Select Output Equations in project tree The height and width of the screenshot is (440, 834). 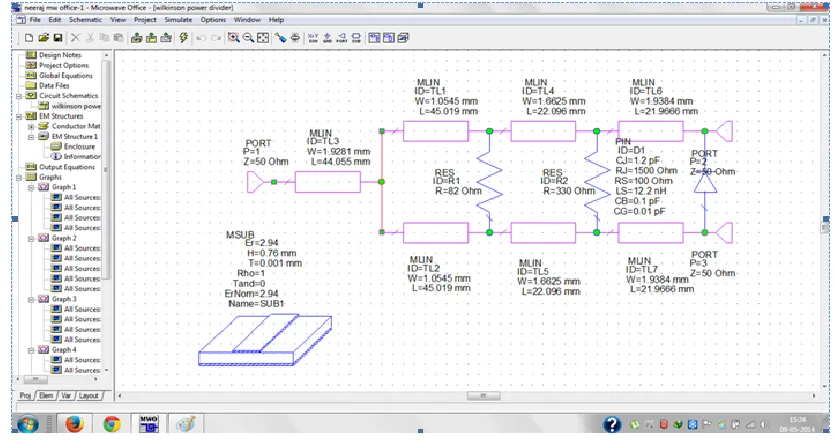tap(66, 167)
